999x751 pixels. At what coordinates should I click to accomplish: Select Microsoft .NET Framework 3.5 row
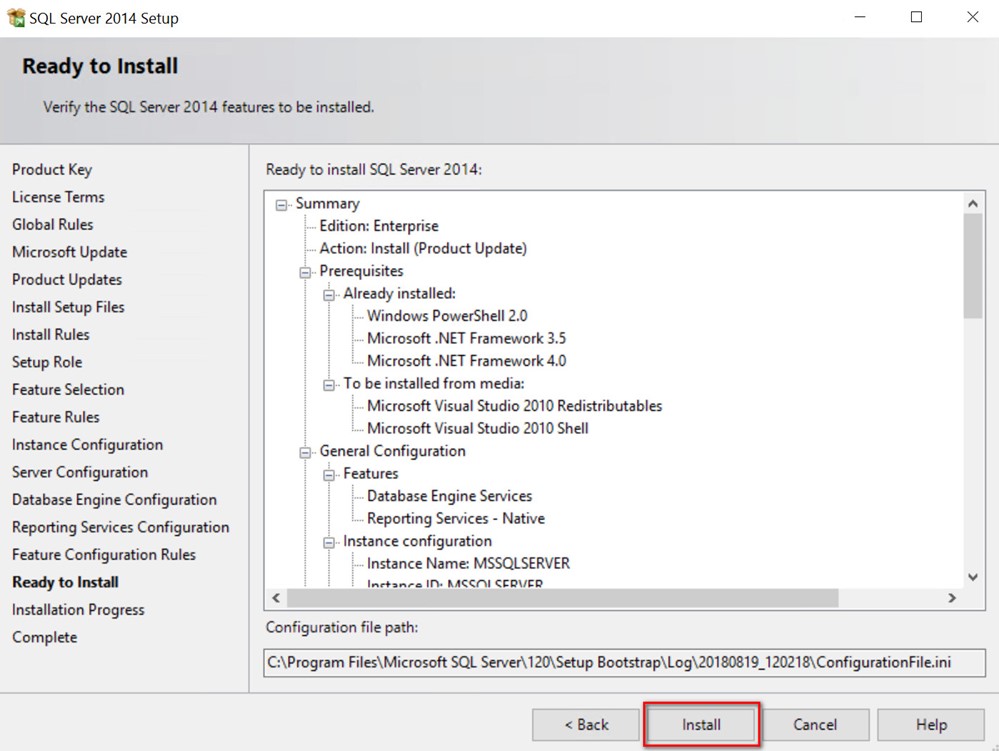tap(466, 338)
